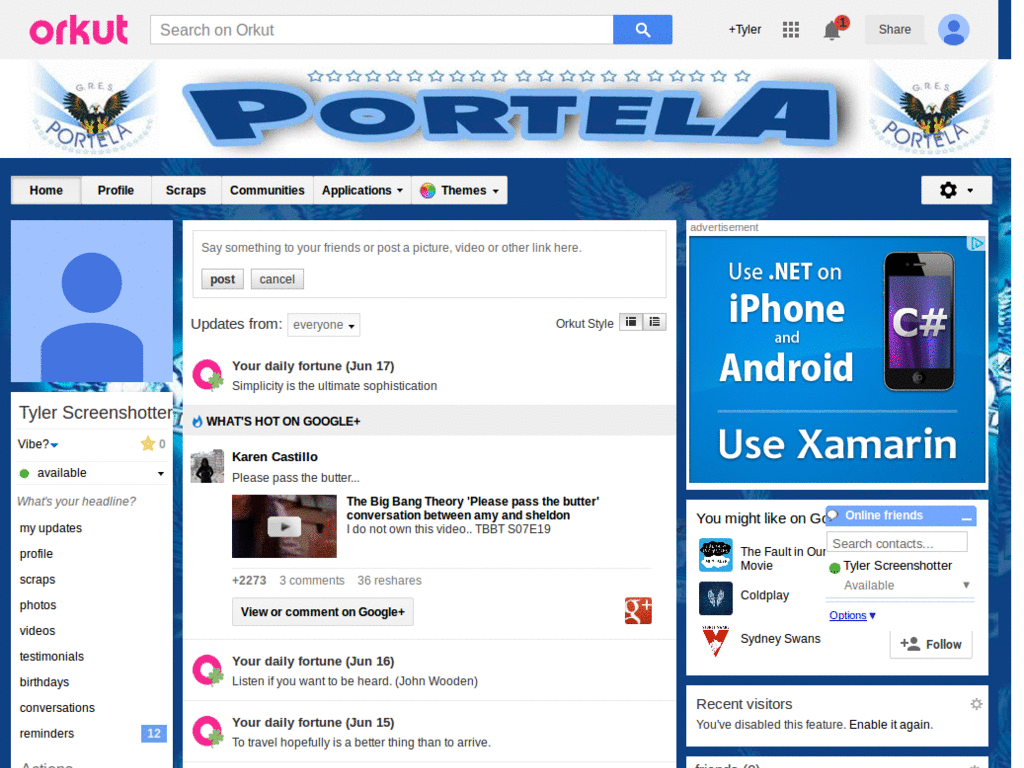Open the Big Bang Theory video title
1024x768 pixels.
click(473, 508)
